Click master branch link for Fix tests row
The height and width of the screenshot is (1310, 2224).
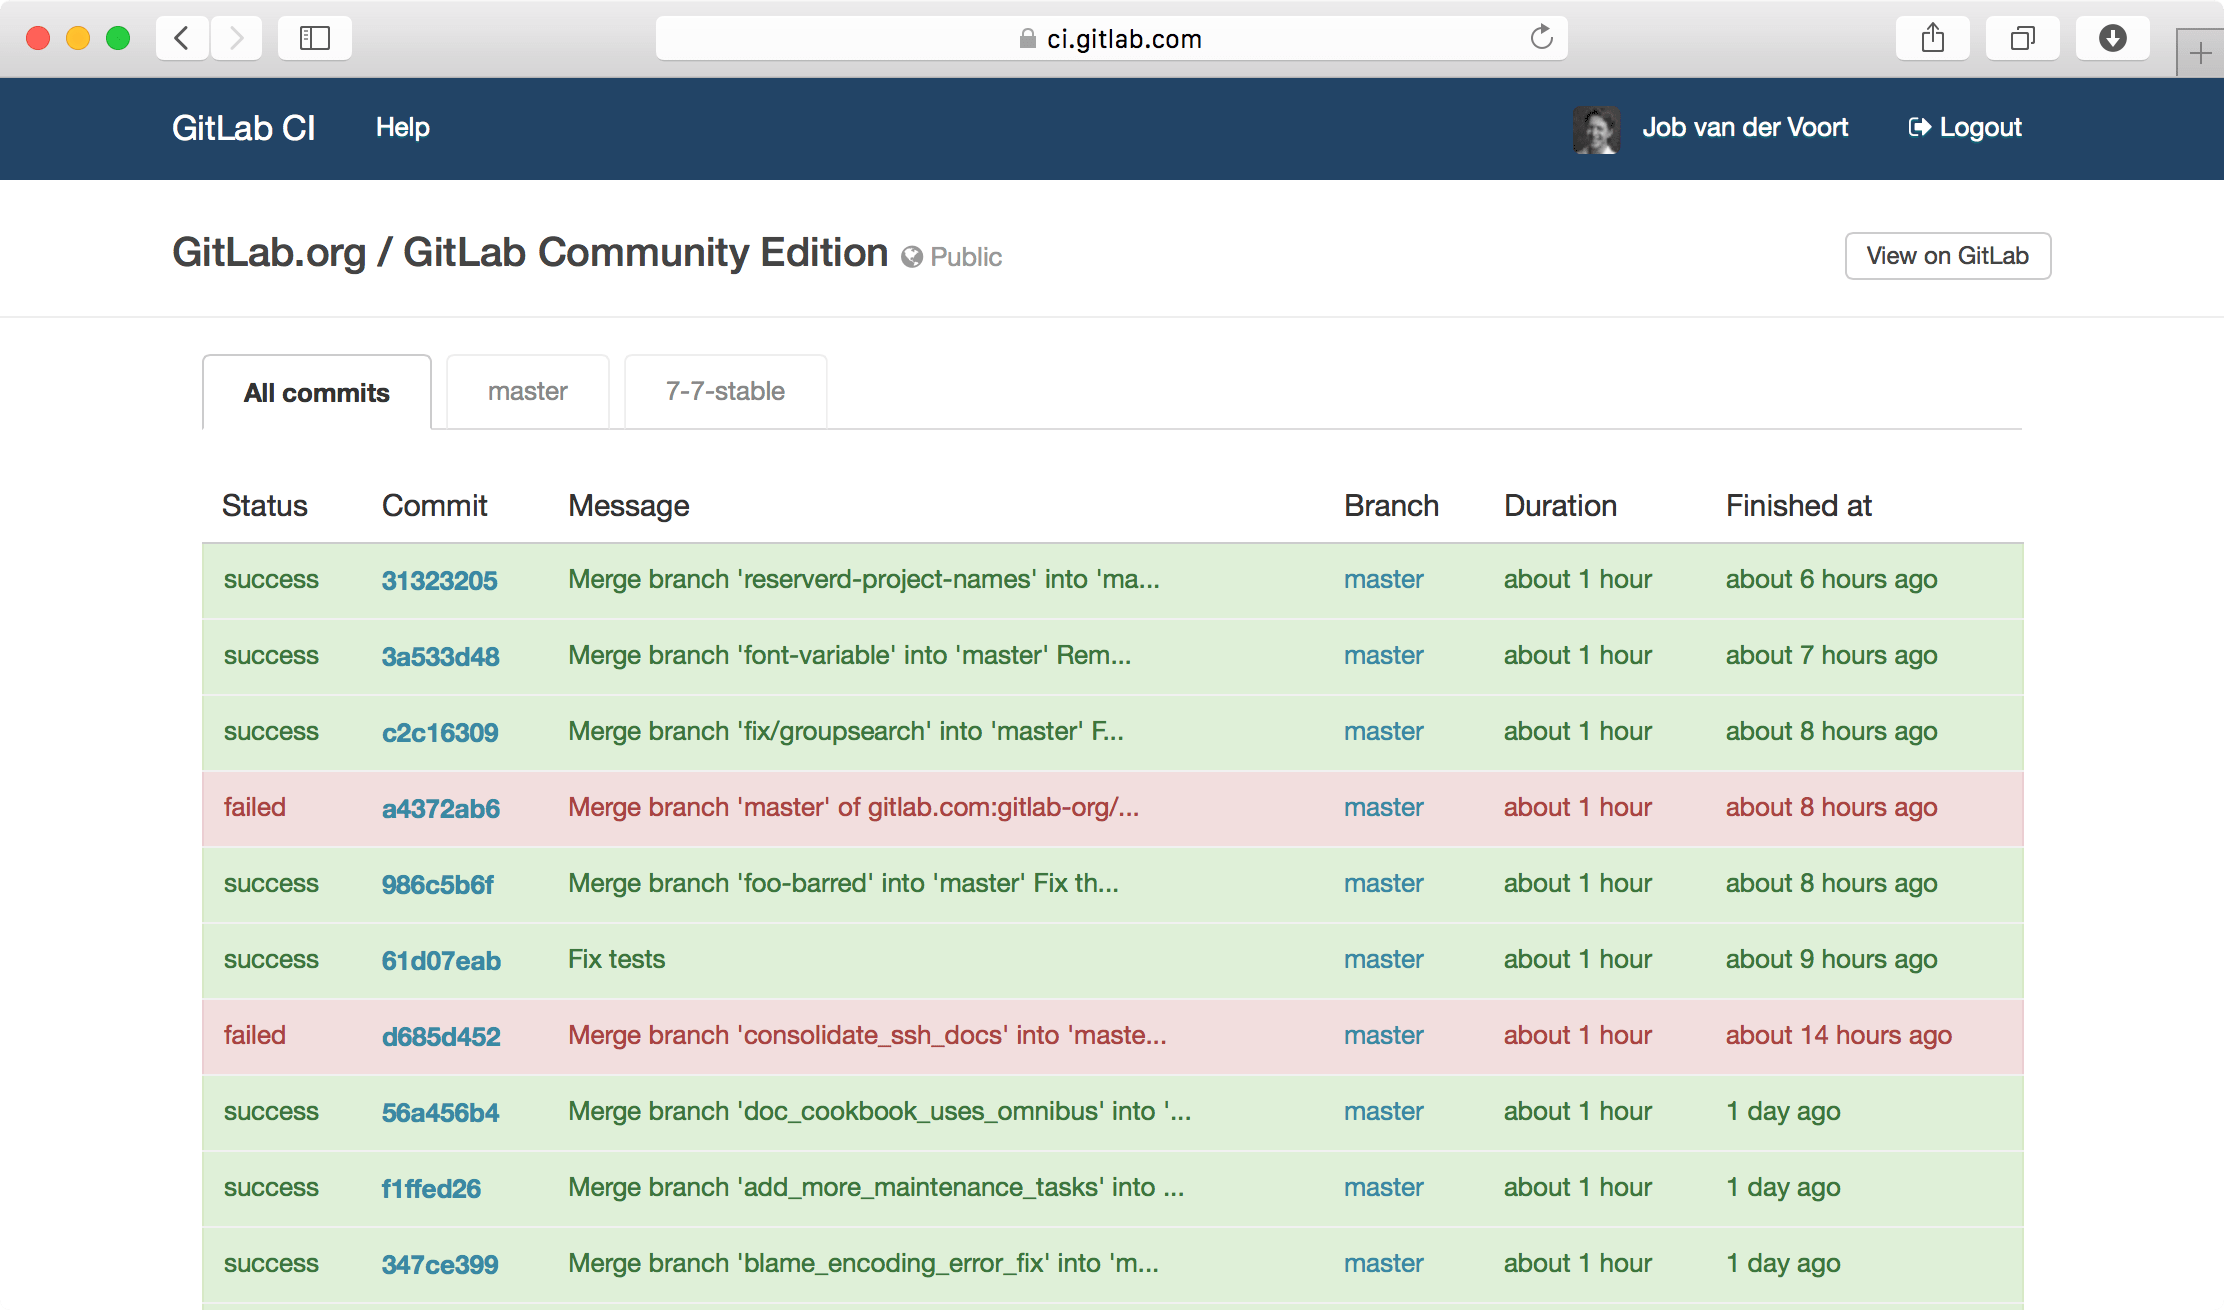1383,960
